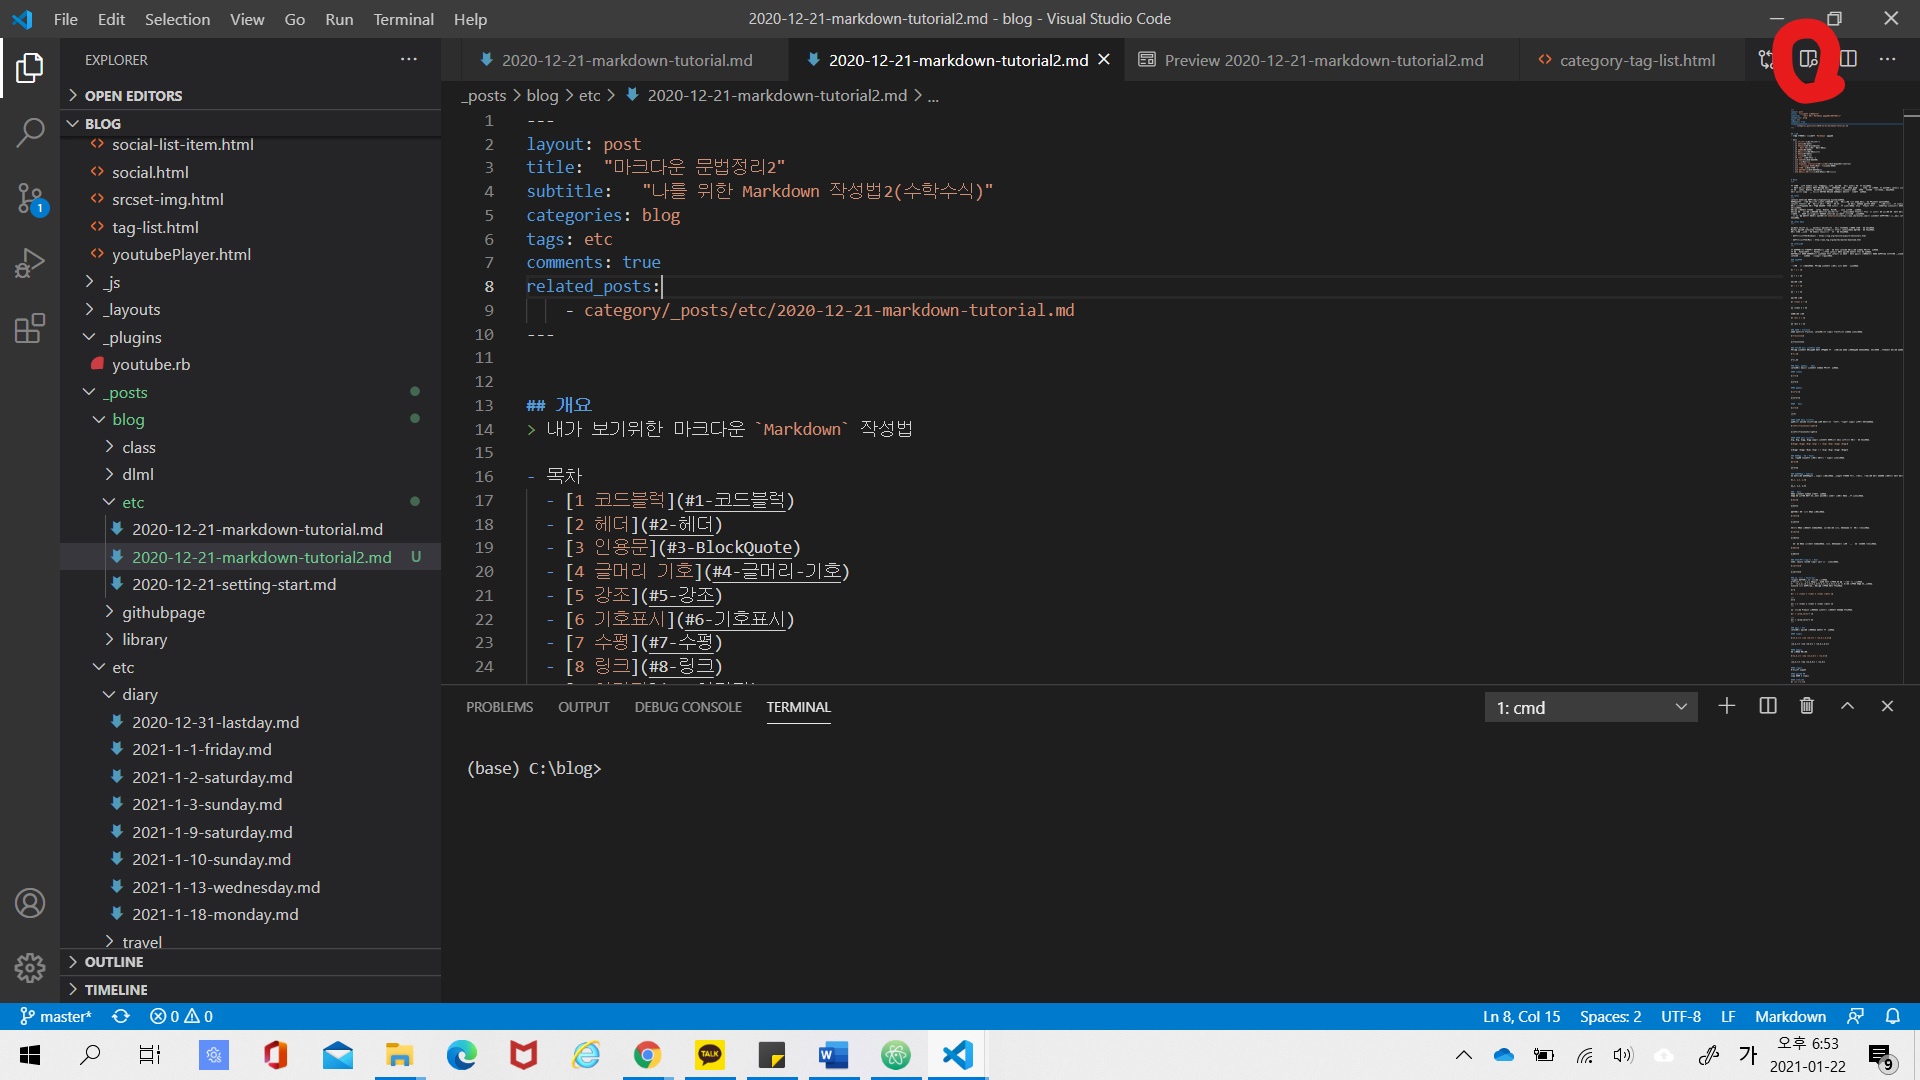
Task: Create a new terminal with plus icon
Action: pos(1726,706)
